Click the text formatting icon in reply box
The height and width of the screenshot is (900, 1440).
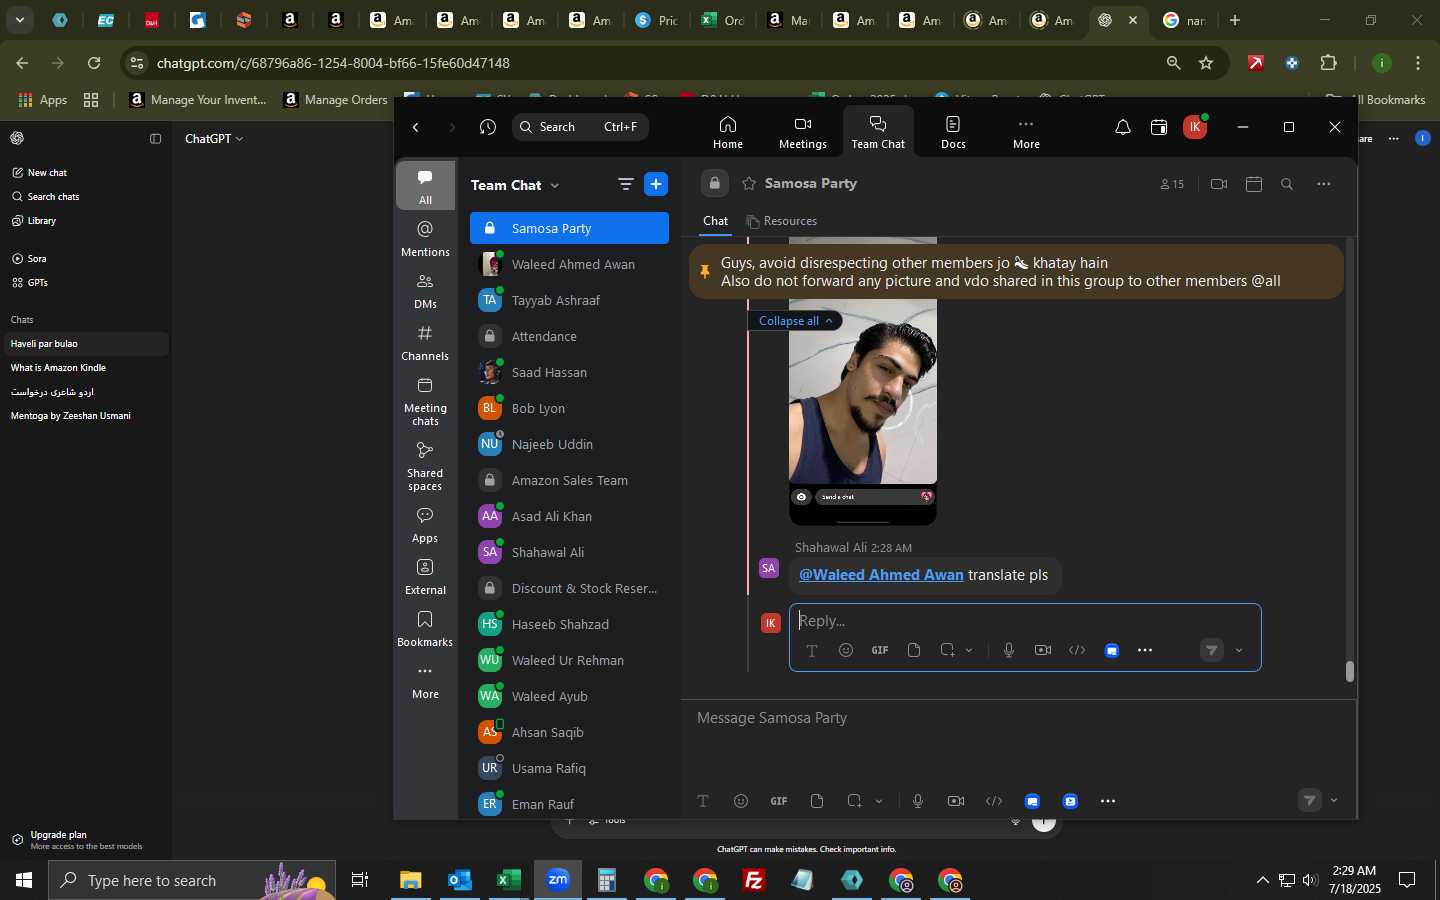coord(812,651)
